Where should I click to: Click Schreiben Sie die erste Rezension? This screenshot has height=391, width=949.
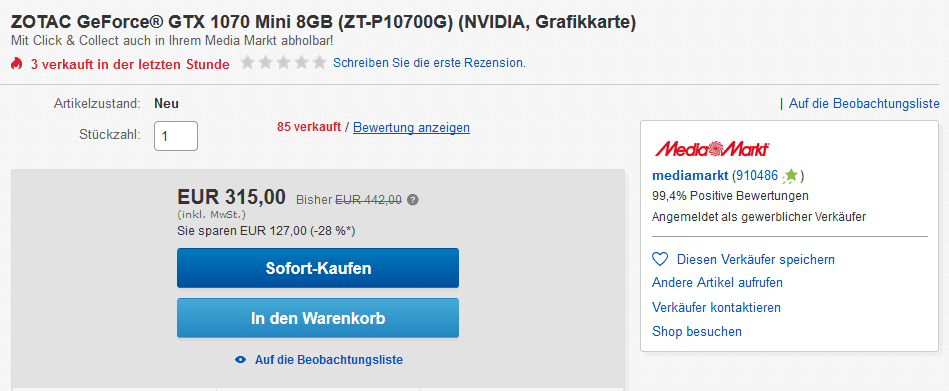coord(430,62)
